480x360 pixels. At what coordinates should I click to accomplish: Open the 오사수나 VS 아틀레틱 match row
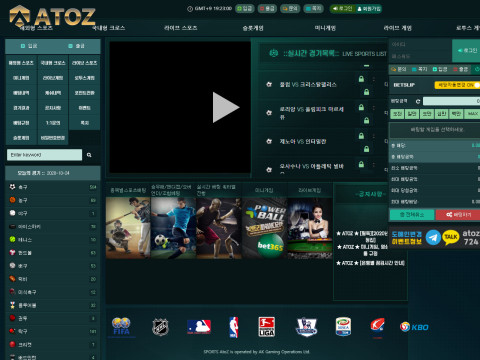[312, 167]
